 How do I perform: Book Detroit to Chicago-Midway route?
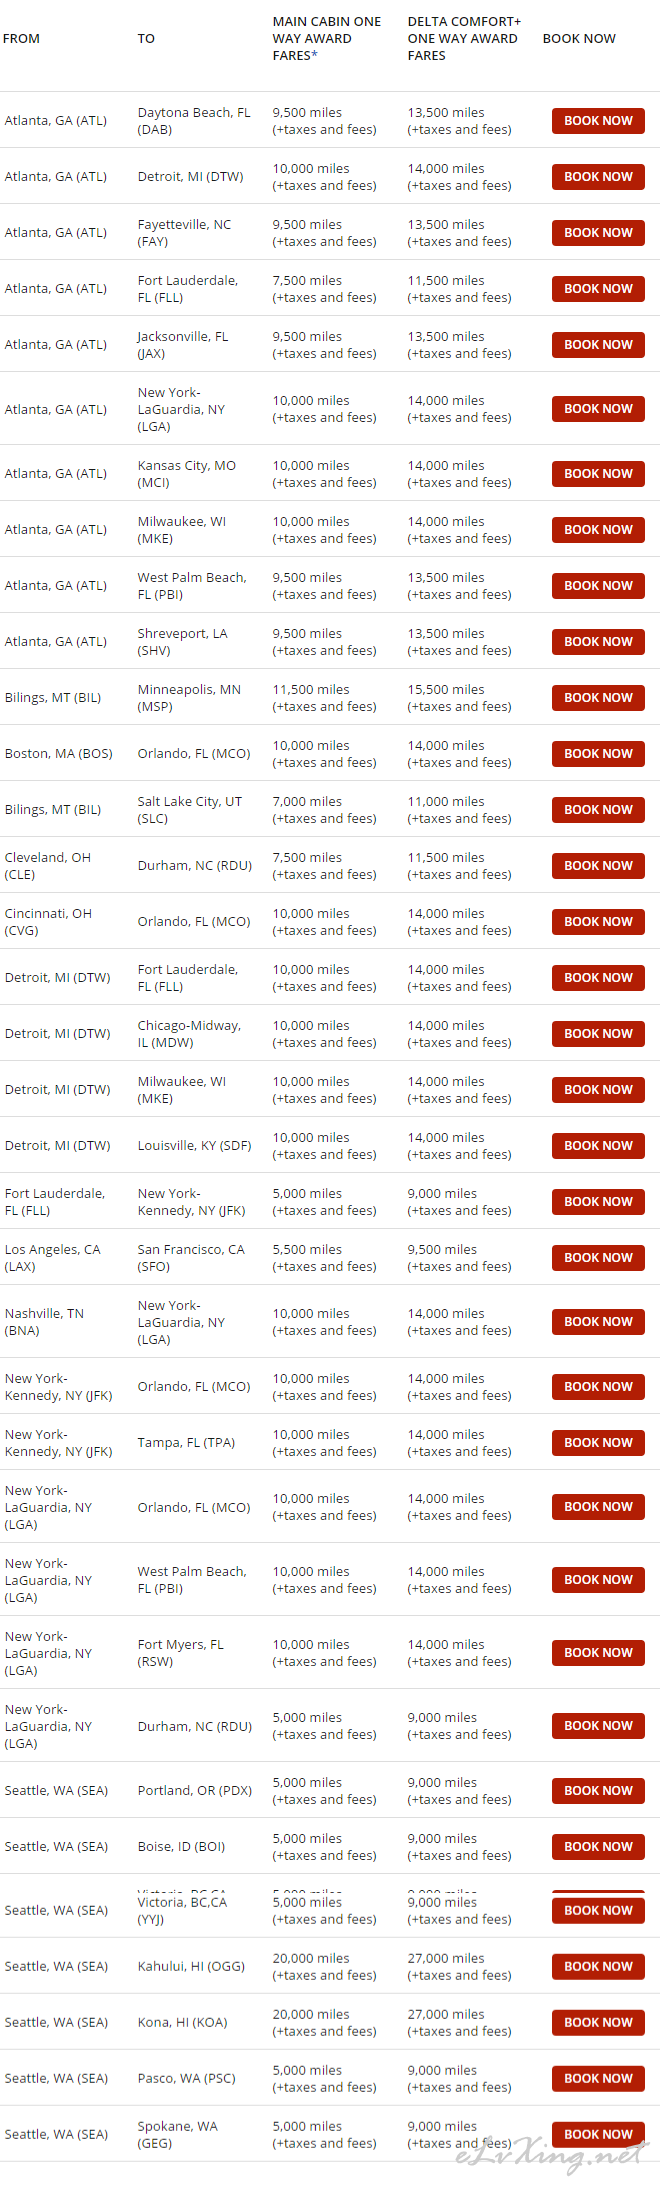pos(598,1034)
